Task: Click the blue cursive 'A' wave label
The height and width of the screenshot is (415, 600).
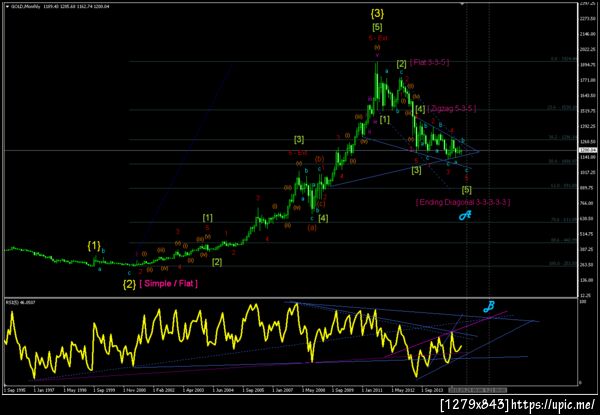Action: coord(465,216)
